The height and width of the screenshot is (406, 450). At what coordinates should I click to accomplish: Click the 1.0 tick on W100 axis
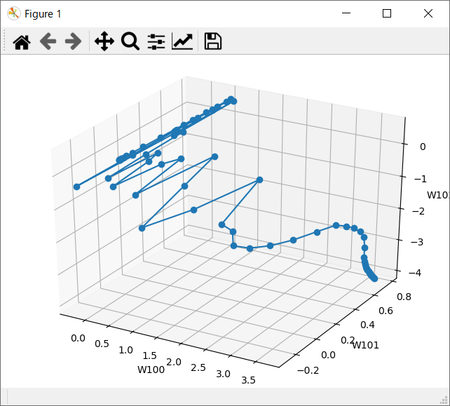(x=126, y=350)
